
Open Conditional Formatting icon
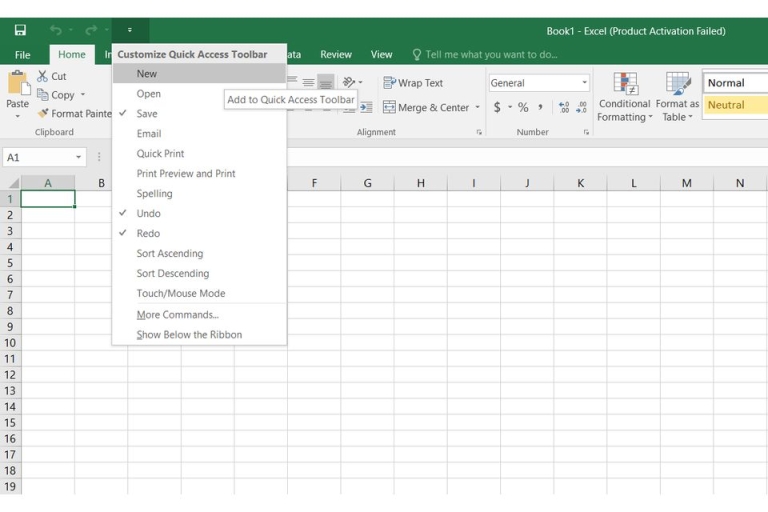tap(625, 84)
